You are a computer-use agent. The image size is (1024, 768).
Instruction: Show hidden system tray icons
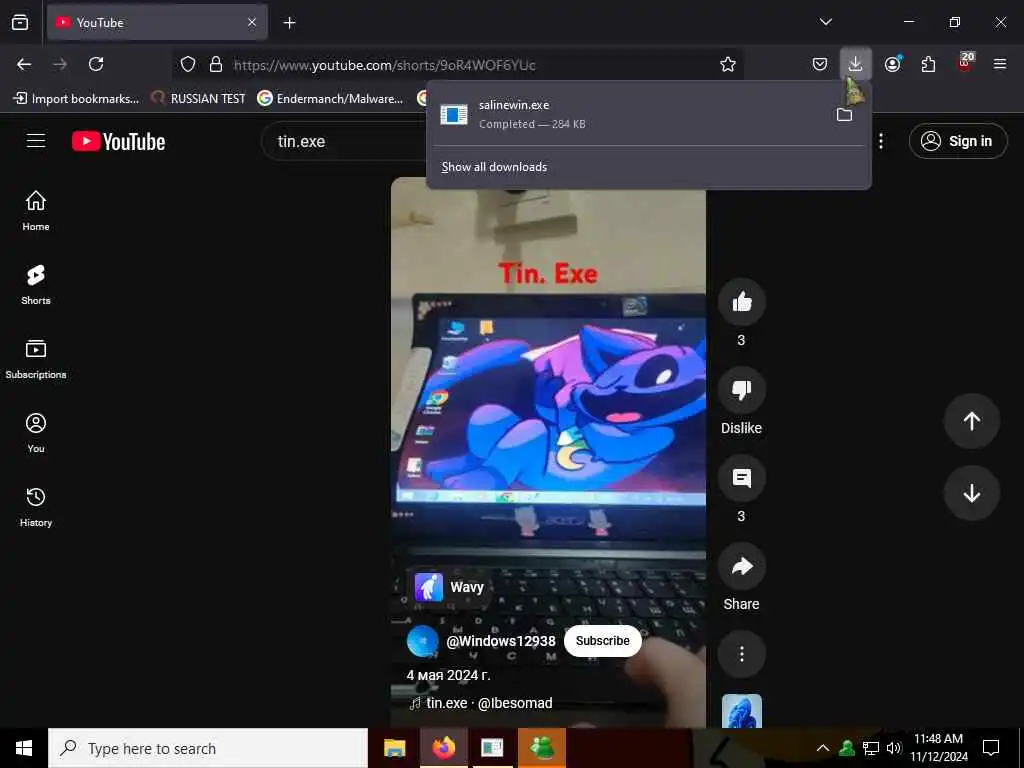click(x=823, y=748)
